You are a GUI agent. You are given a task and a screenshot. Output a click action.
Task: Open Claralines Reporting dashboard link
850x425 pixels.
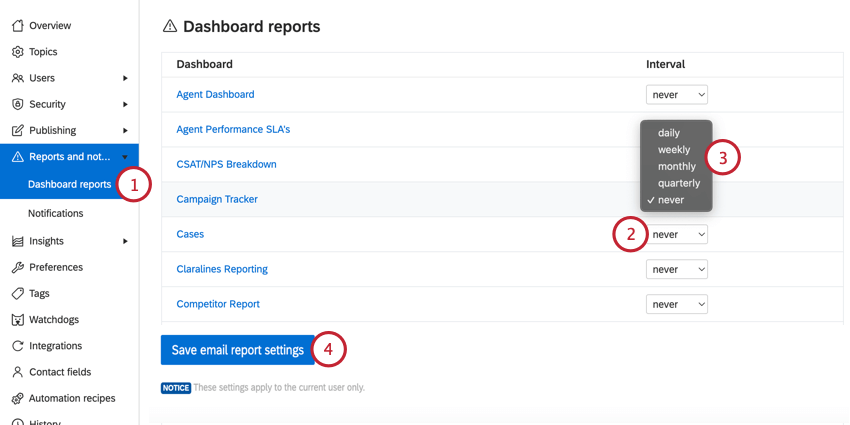tap(222, 269)
